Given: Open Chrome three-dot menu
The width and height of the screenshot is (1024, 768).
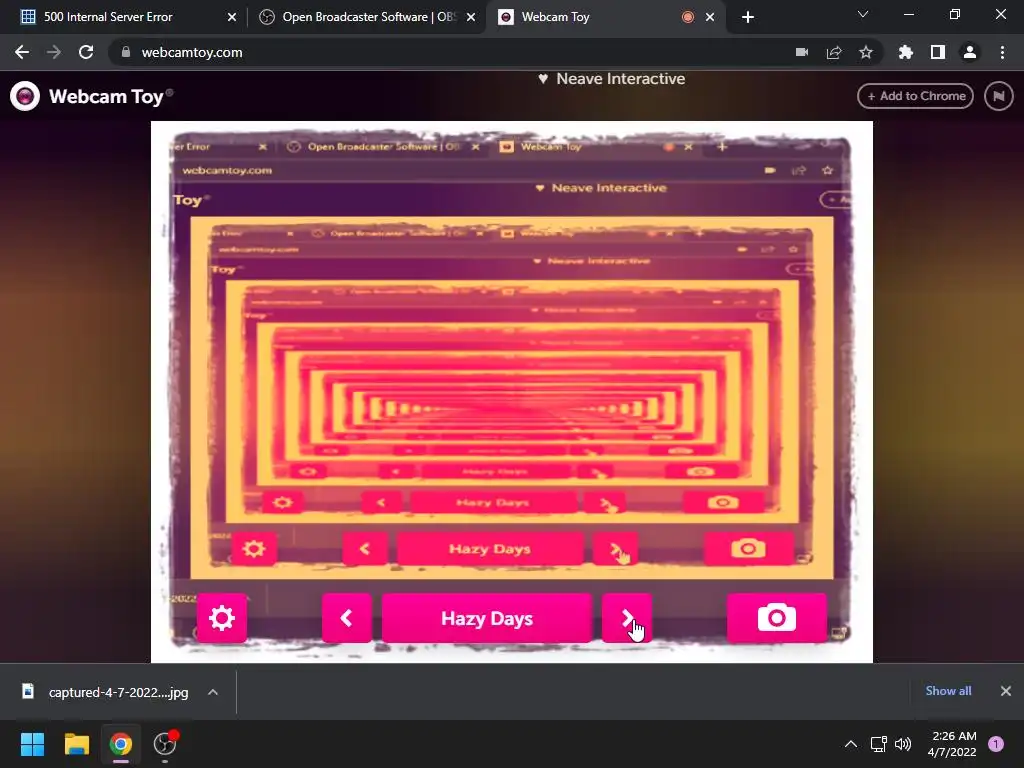Looking at the screenshot, I should 1002,52.
